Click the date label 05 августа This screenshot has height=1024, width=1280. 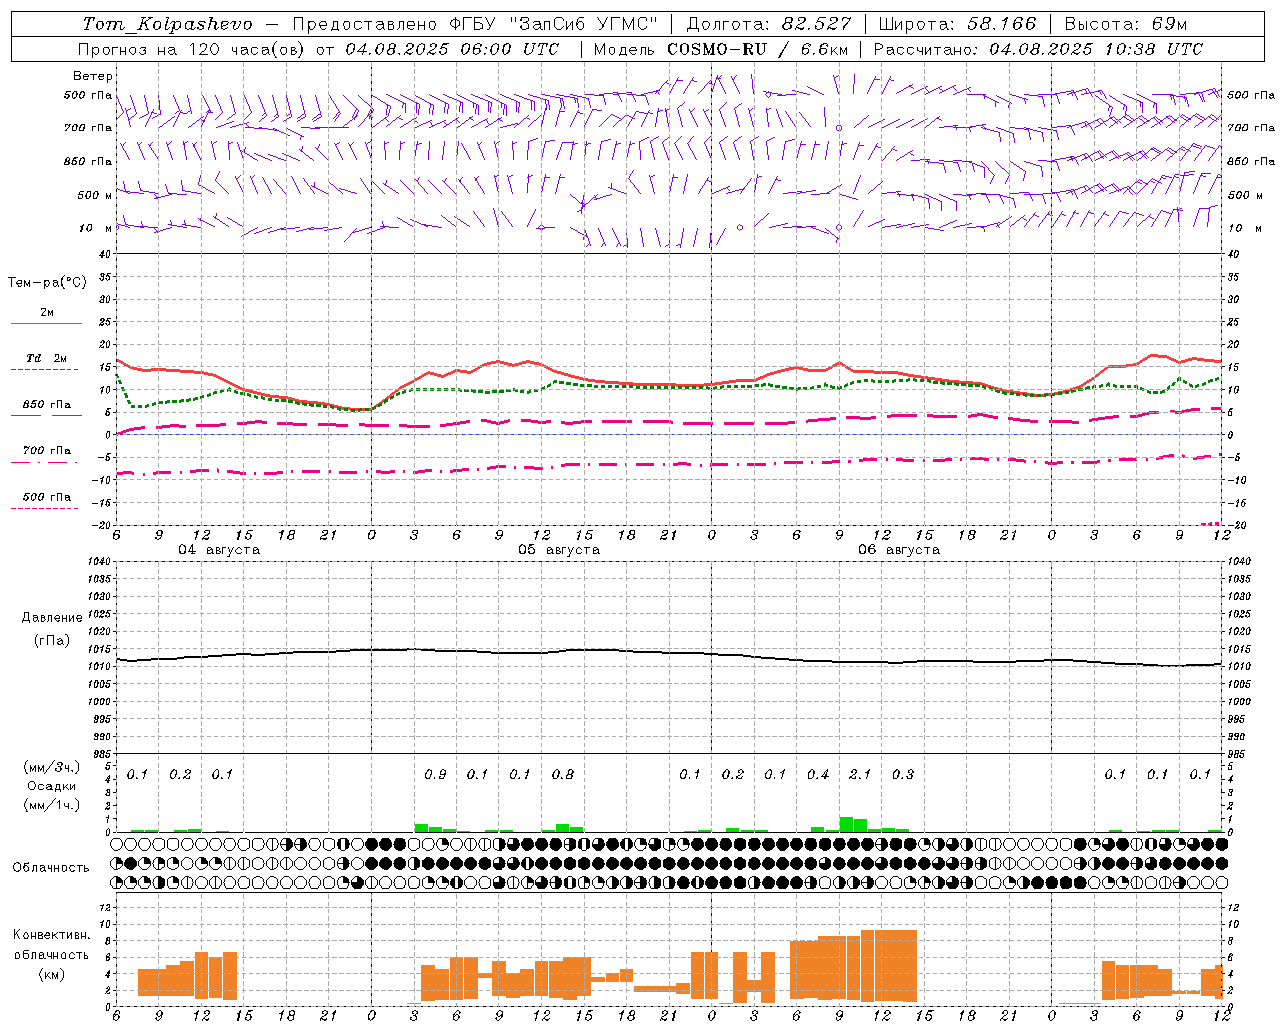click(559, 550)
